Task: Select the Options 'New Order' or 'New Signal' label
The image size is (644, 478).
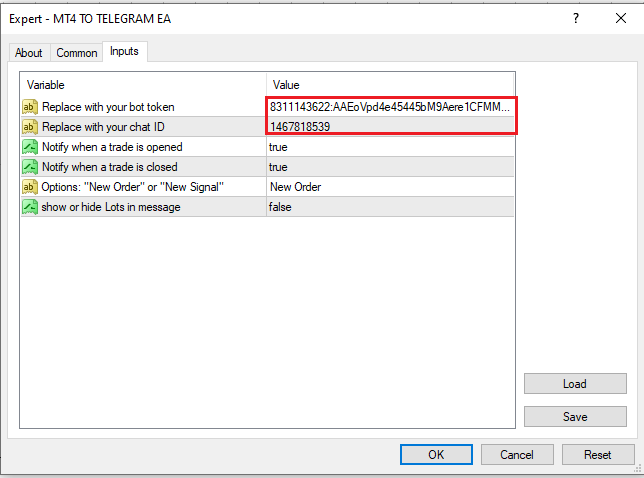Action: (133, 187)
